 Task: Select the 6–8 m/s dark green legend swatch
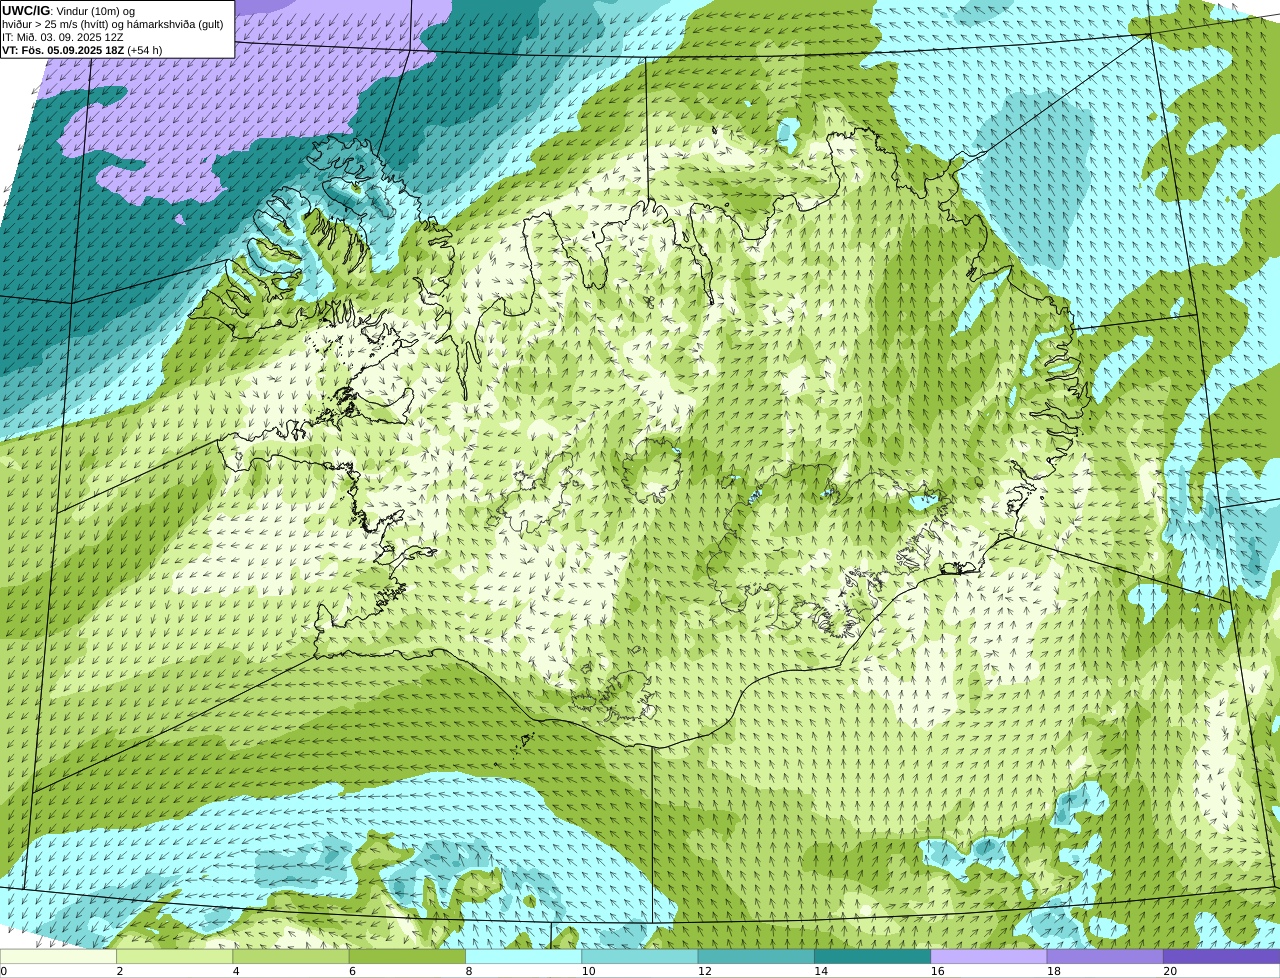point(407,956)
